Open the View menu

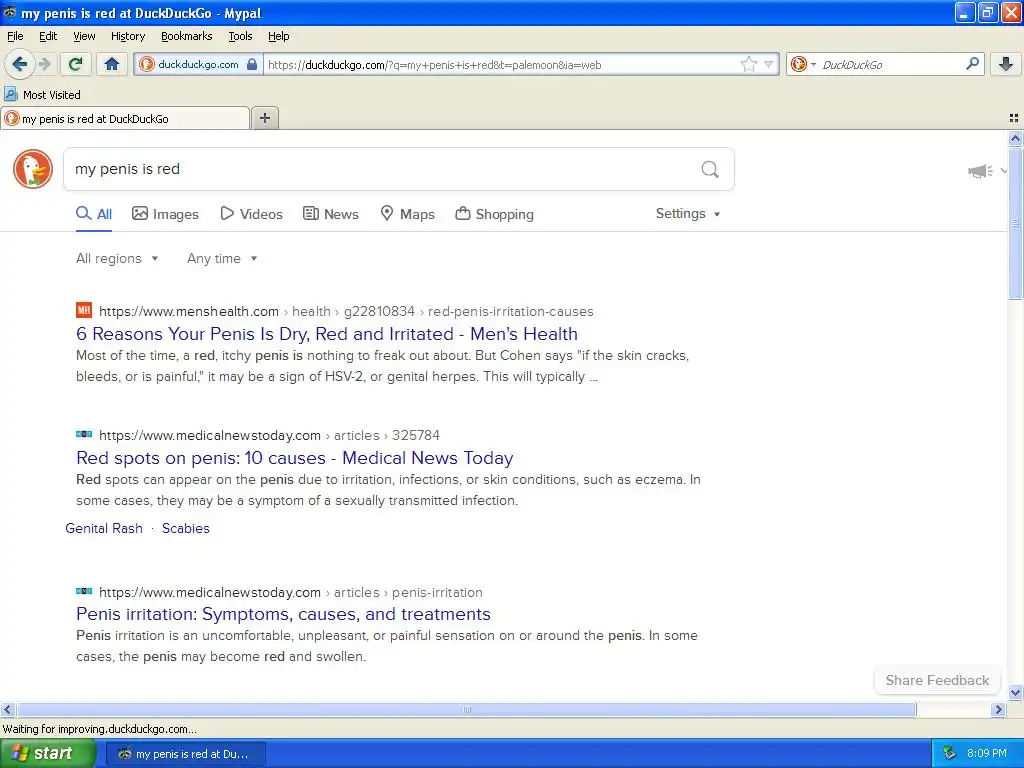[x=84, y=36]
